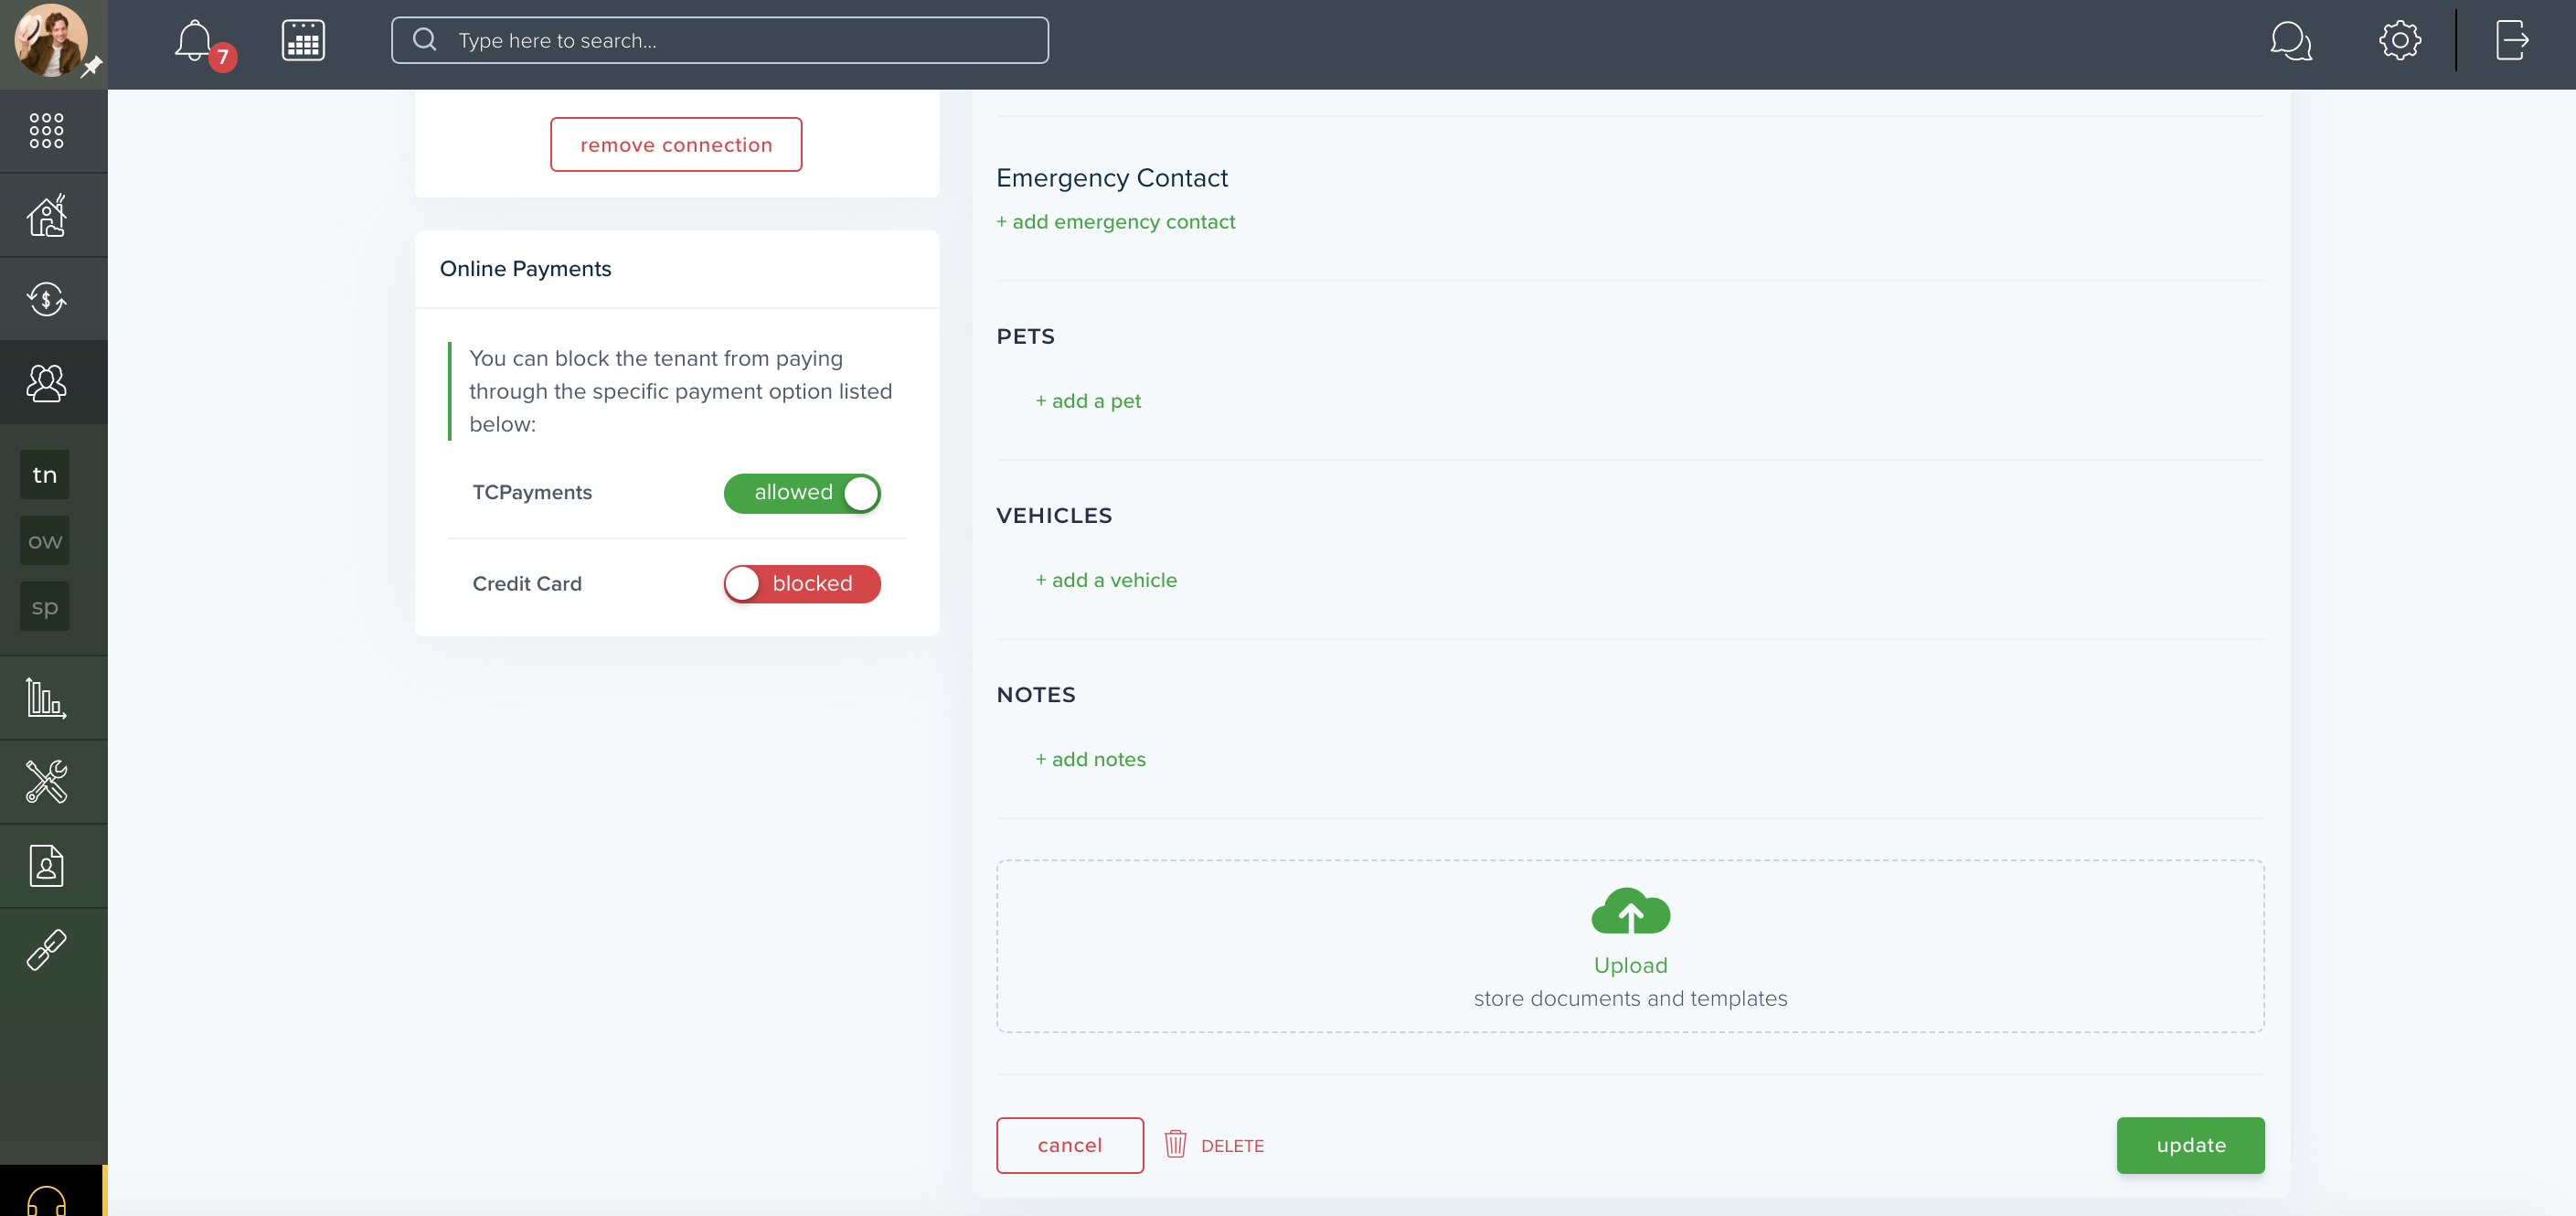Open the settings gear icon
Screen dimensions: 2576x1216
pyautogui.click(x=2399, y=41)
